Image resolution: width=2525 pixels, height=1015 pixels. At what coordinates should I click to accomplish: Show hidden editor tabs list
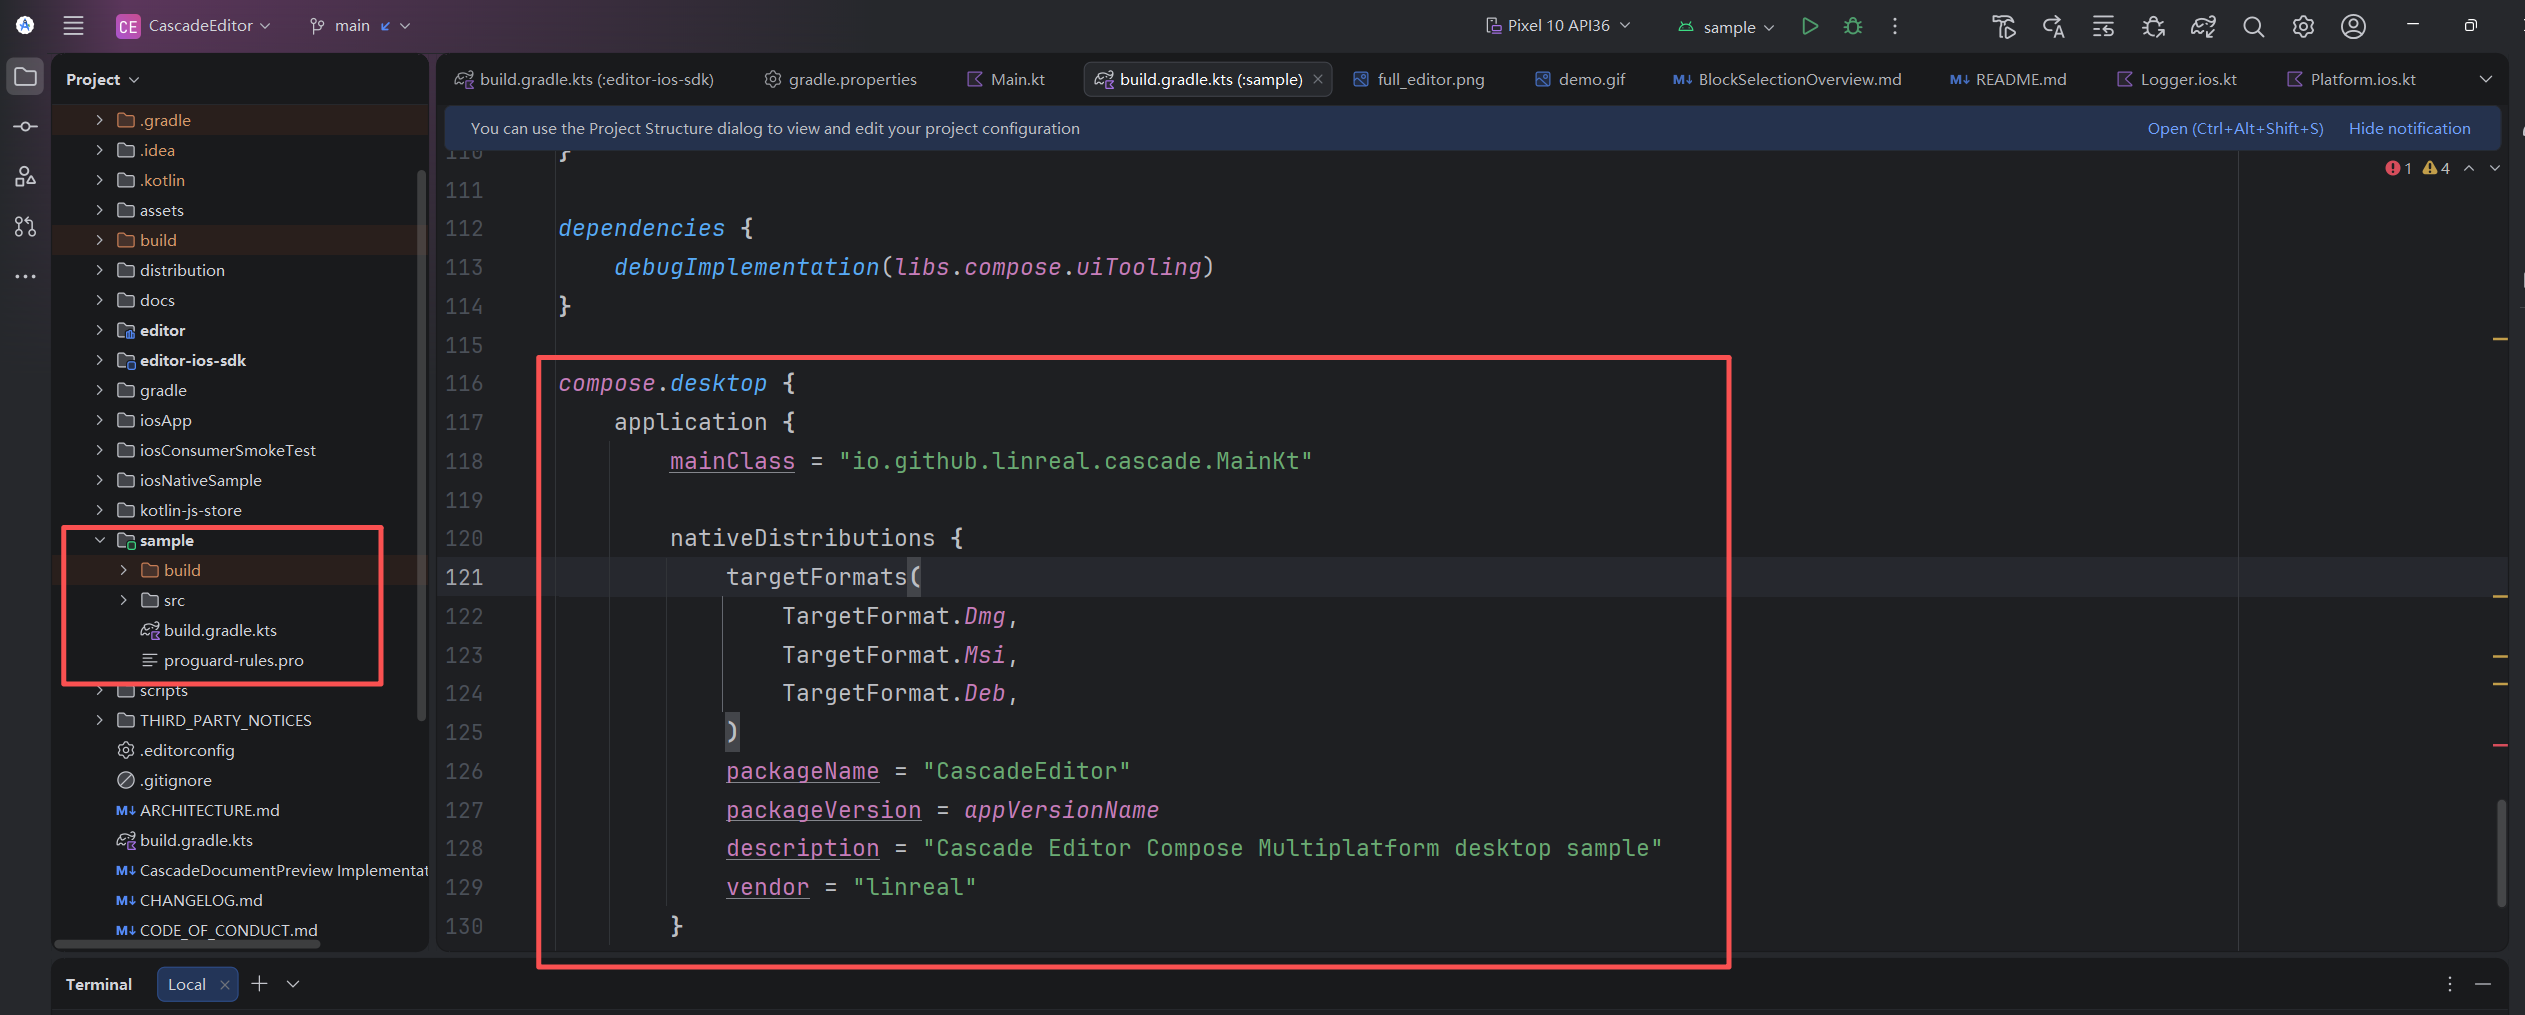tap(2486, 79)
